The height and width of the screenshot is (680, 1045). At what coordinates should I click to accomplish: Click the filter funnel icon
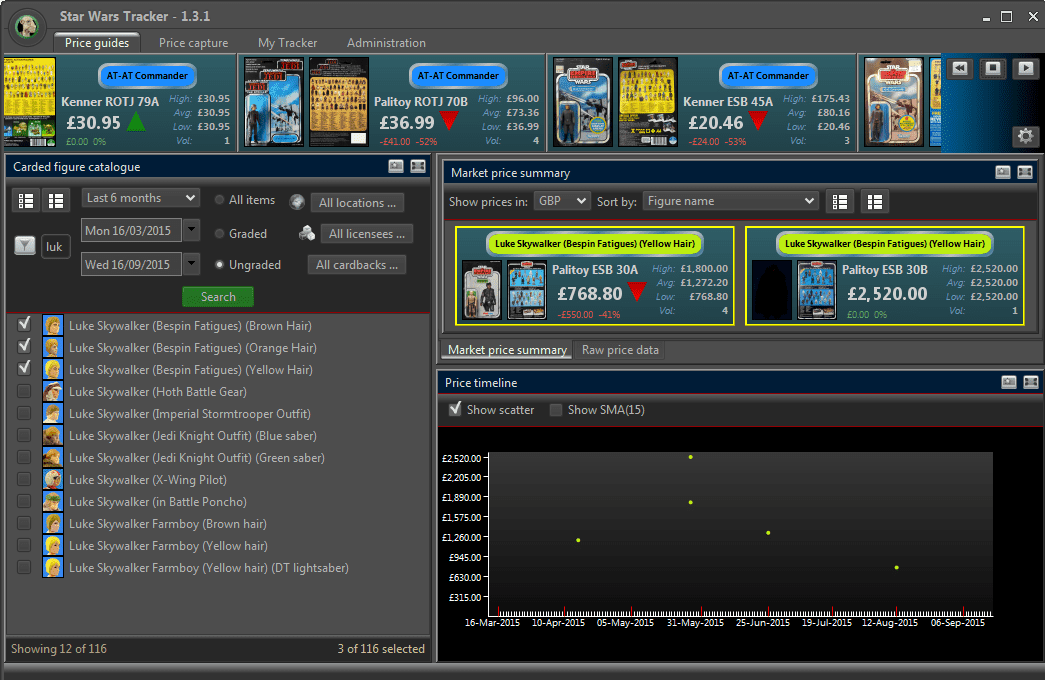click(x=26, y=246)
